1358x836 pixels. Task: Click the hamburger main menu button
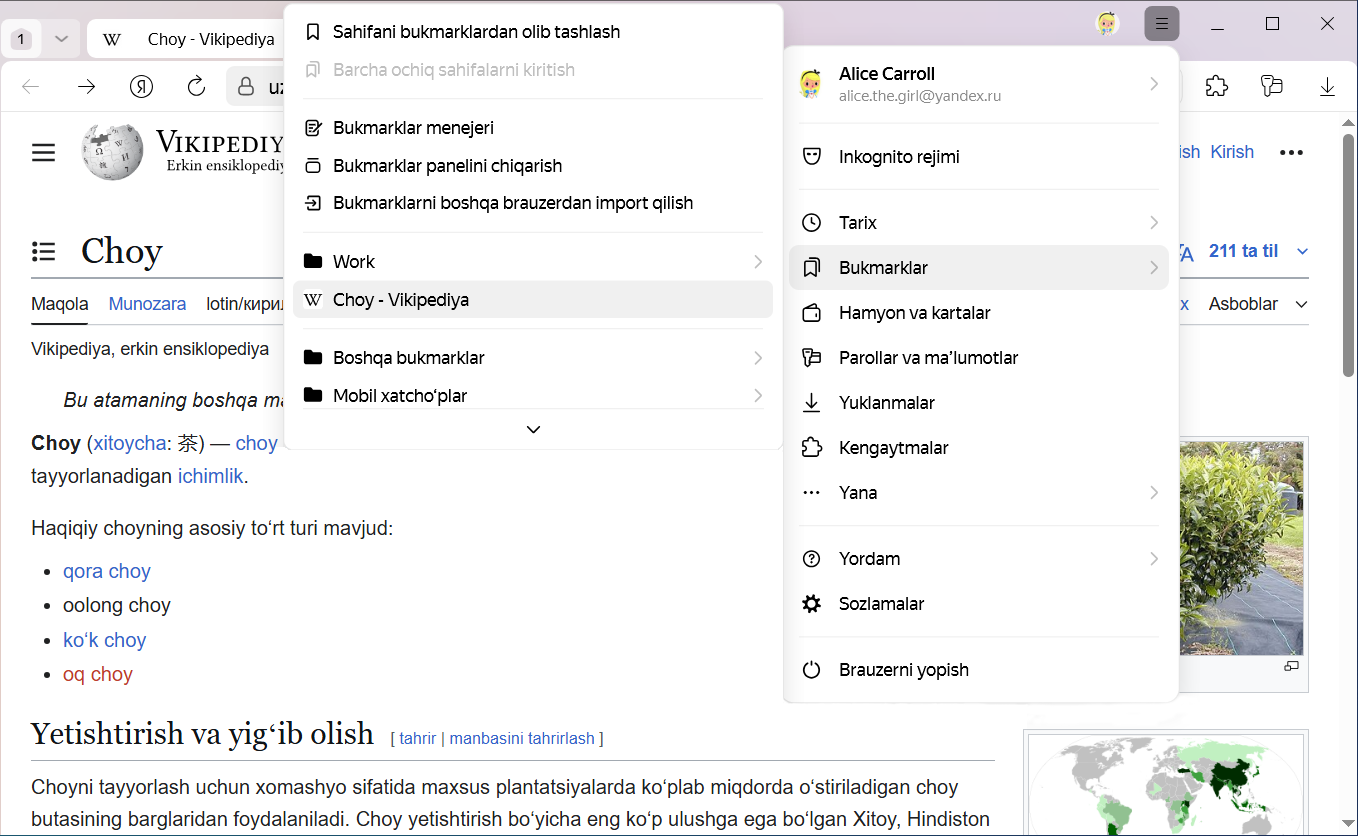[x=1161, y=24]
